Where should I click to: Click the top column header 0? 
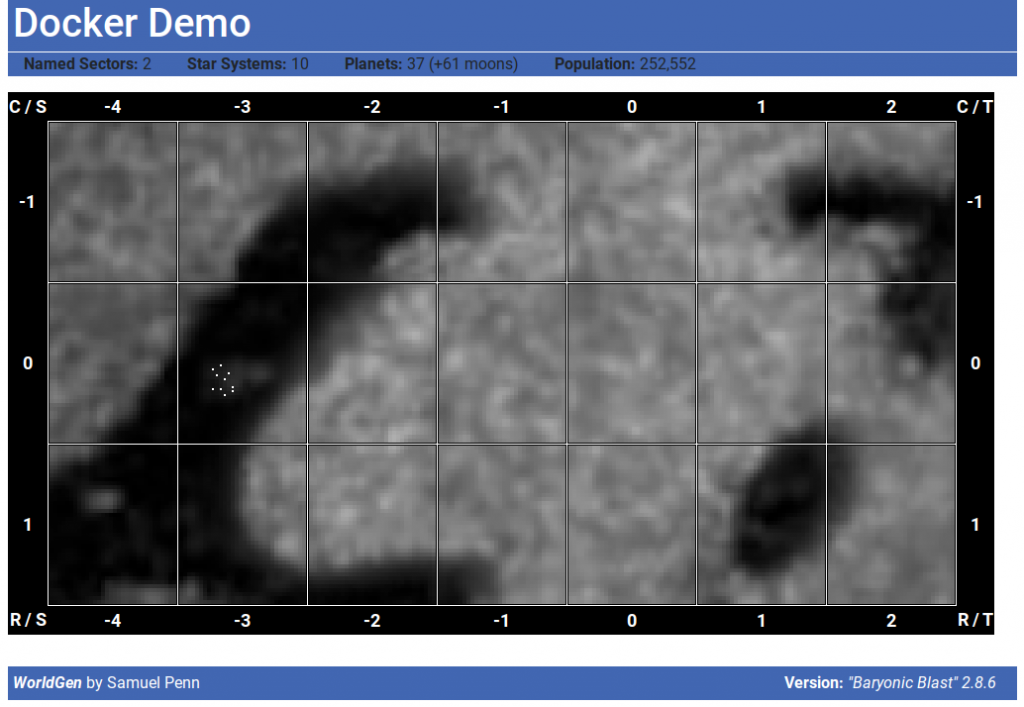(632, 107)
